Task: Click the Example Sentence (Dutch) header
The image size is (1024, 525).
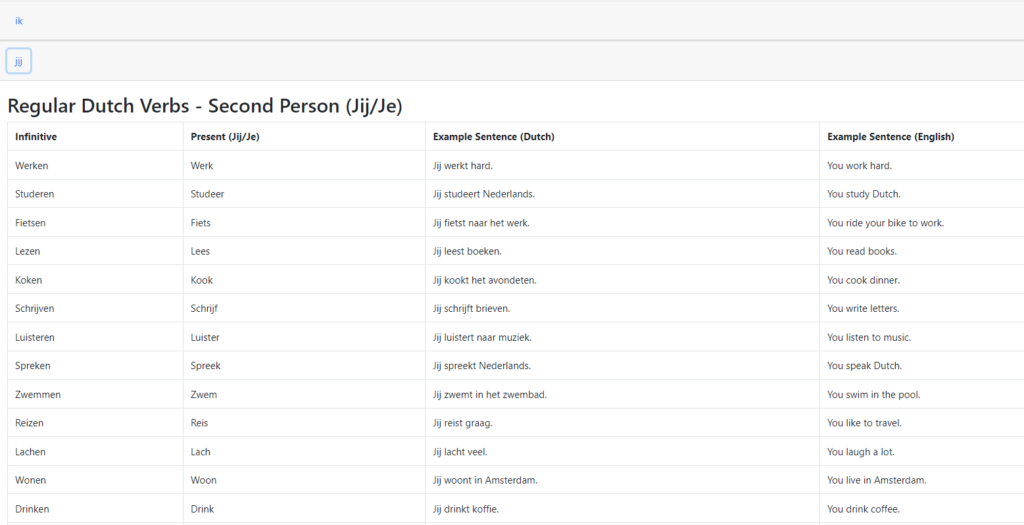Action: tap(493, 137)
